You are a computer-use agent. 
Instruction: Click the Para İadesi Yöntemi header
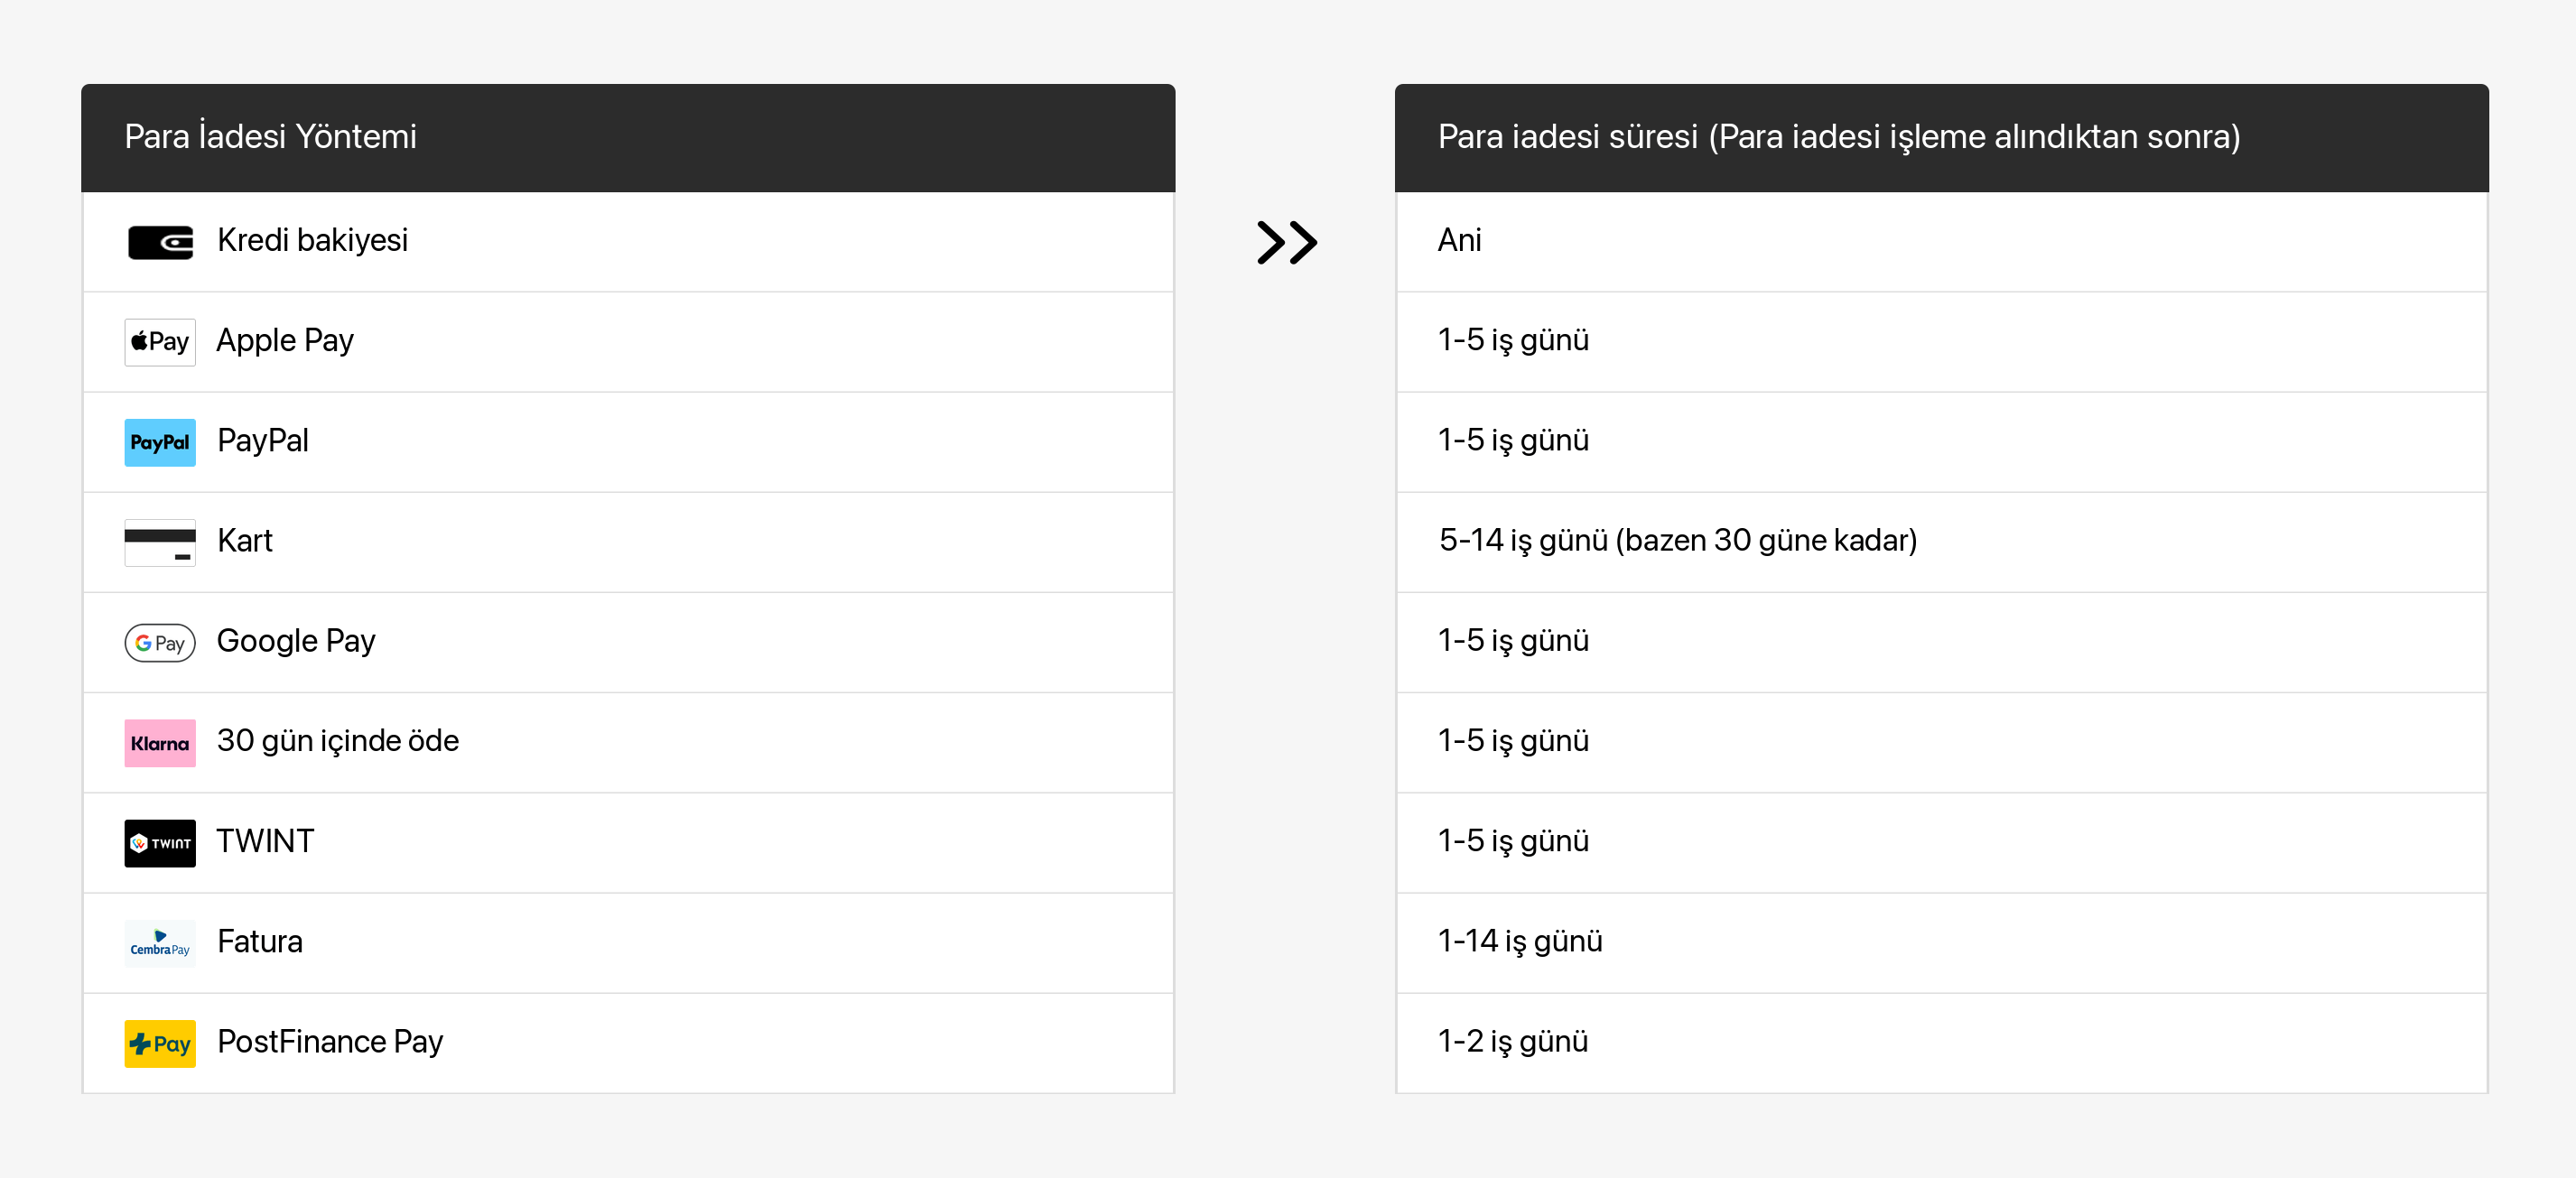tap(628, 138)
